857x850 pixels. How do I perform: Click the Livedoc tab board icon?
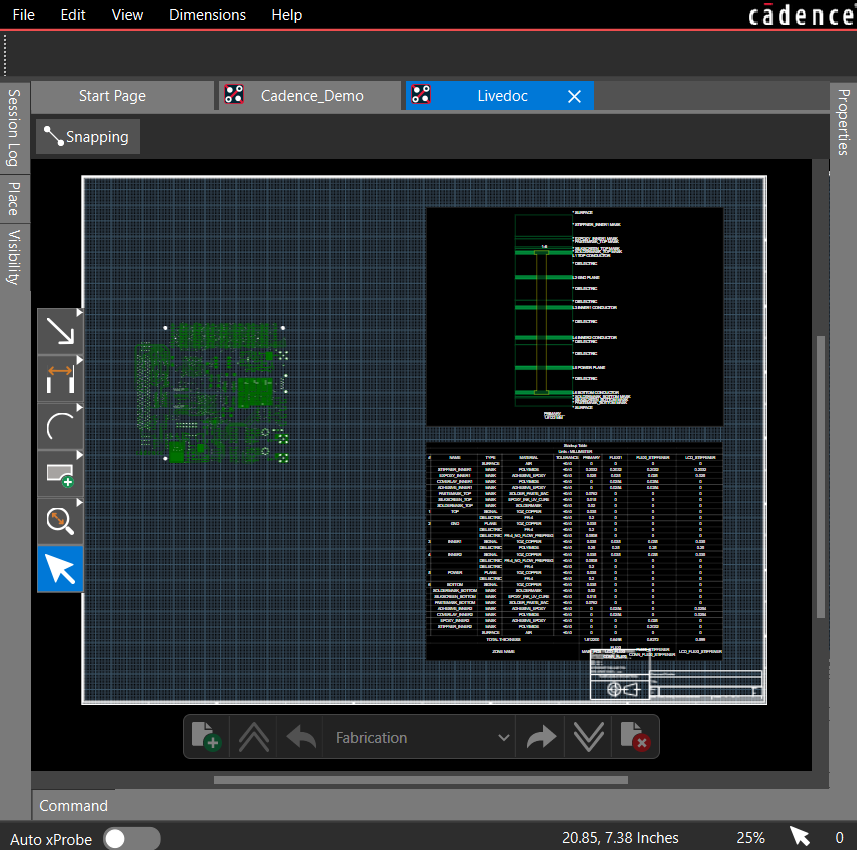coord(421,95)
